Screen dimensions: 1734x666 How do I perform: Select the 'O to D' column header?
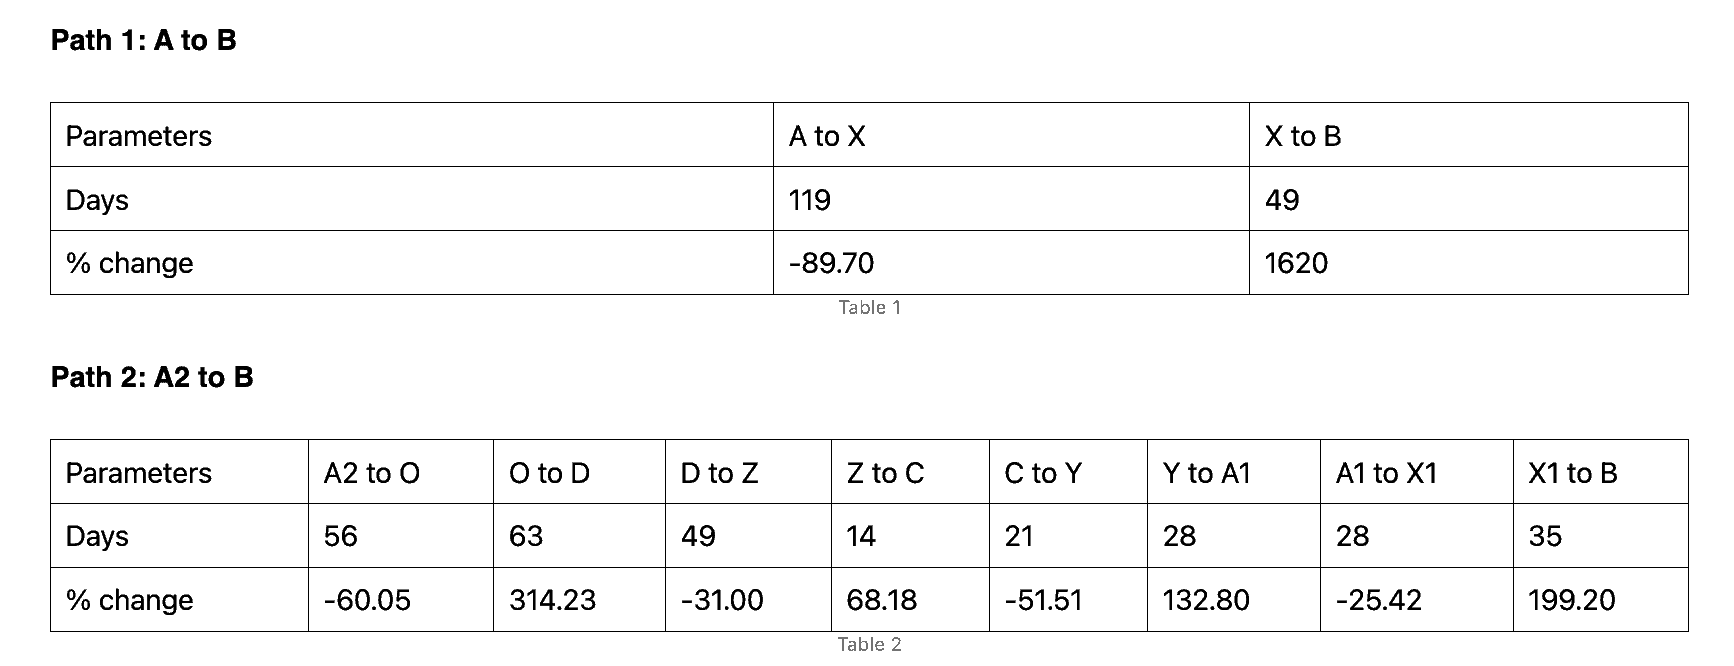click(579, 472)
